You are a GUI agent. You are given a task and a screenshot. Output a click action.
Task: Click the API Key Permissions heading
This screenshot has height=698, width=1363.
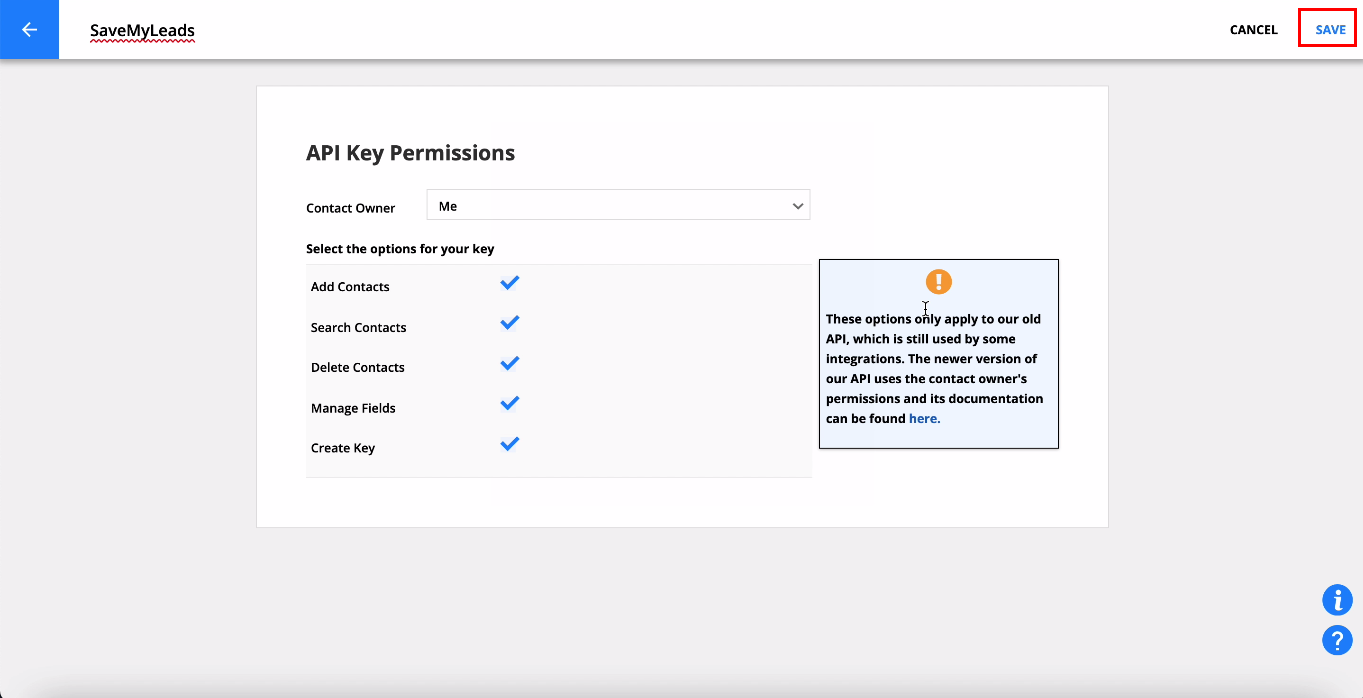tap(410, 153)
